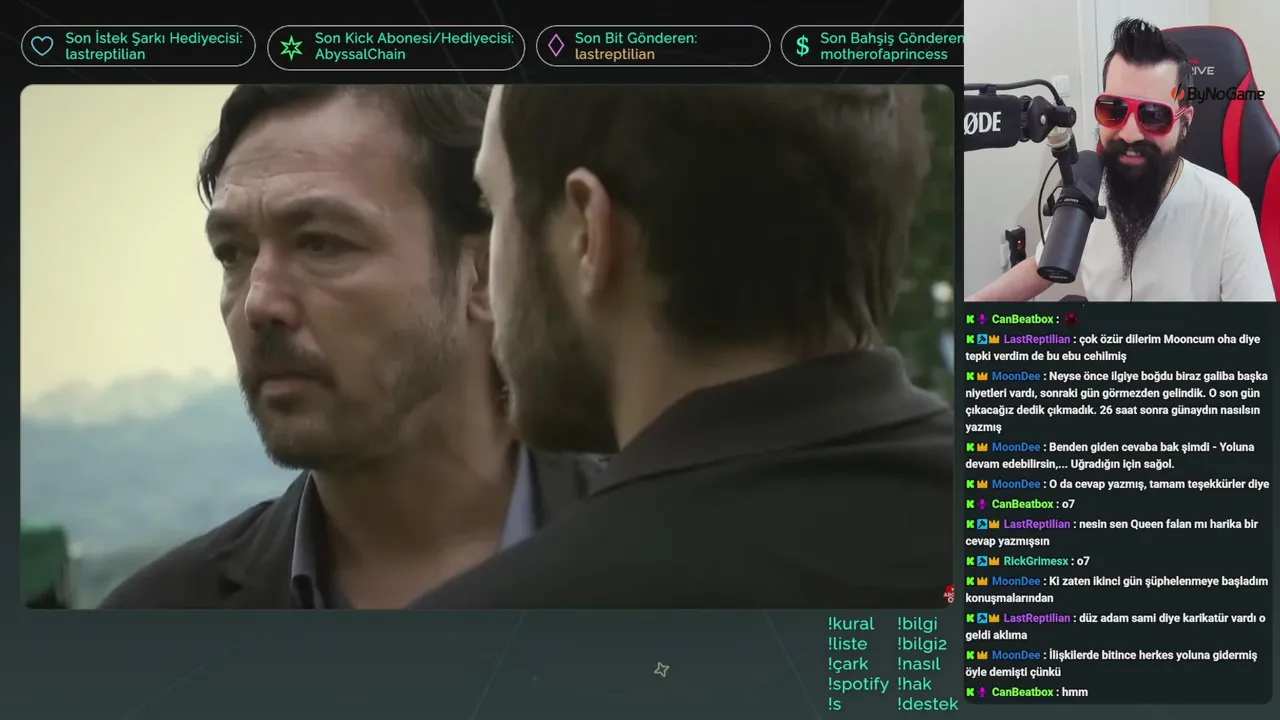Click CanBeatbox username on the hmm message
This screenshot has width=1280, height=720.
point(1022,692)
